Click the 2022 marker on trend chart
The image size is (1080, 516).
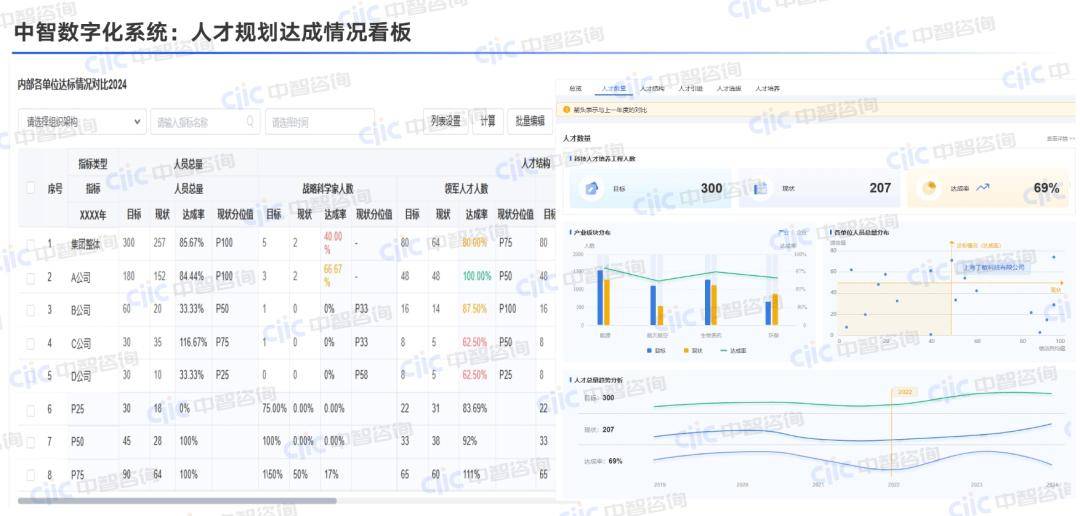904,391
